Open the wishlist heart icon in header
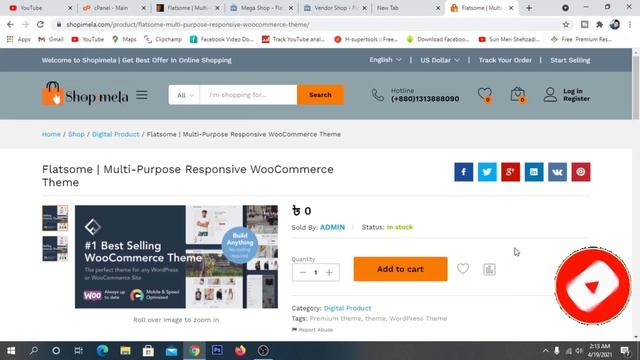This screenshot has width=640, height=360. (485, 95)
